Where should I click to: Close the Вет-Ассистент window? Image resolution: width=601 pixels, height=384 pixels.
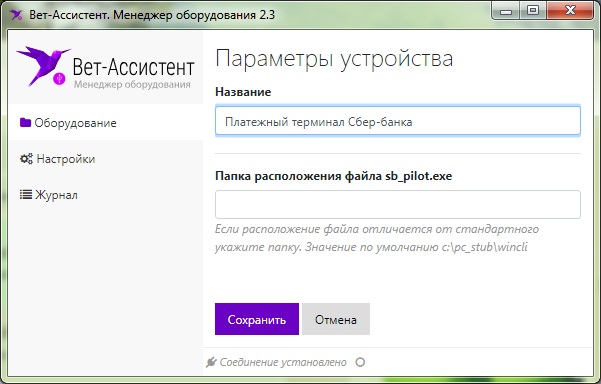click(570, 11)
